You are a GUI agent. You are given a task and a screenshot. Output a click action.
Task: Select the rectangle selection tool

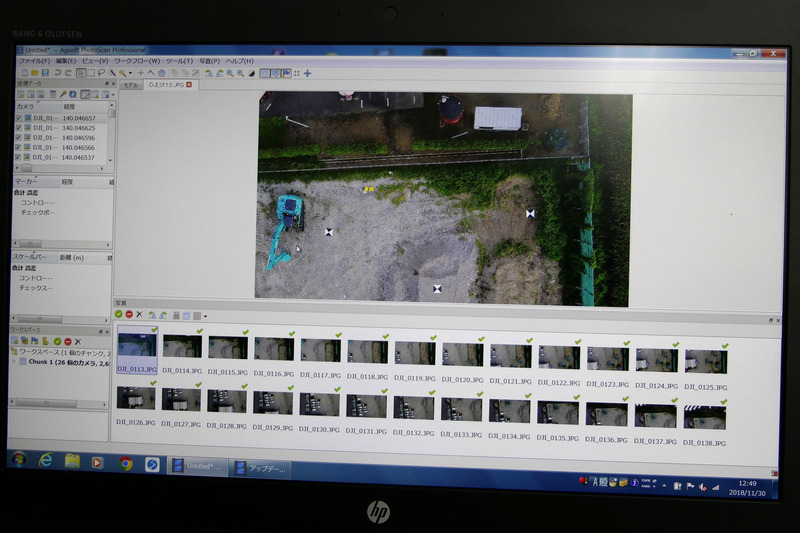pos(91,73)
